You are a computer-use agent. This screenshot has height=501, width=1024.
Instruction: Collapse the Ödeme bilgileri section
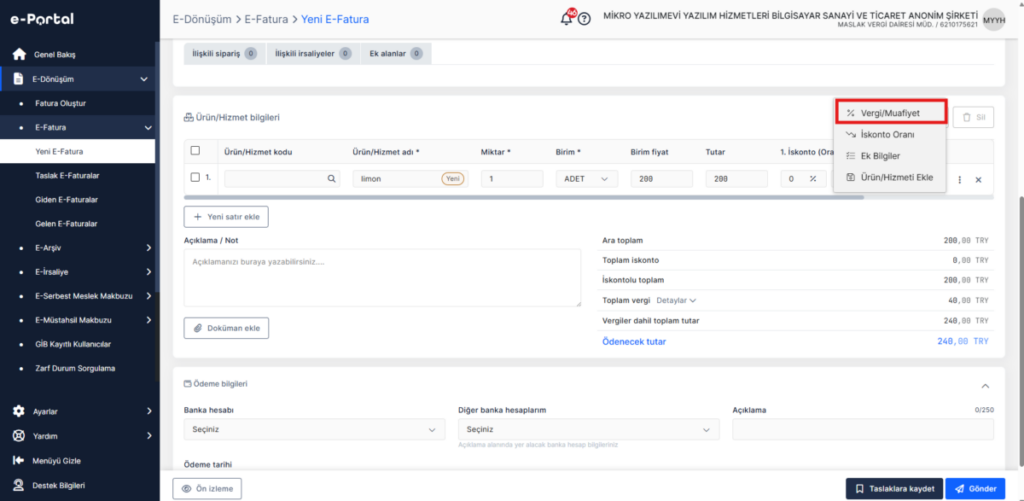(985, 385)
